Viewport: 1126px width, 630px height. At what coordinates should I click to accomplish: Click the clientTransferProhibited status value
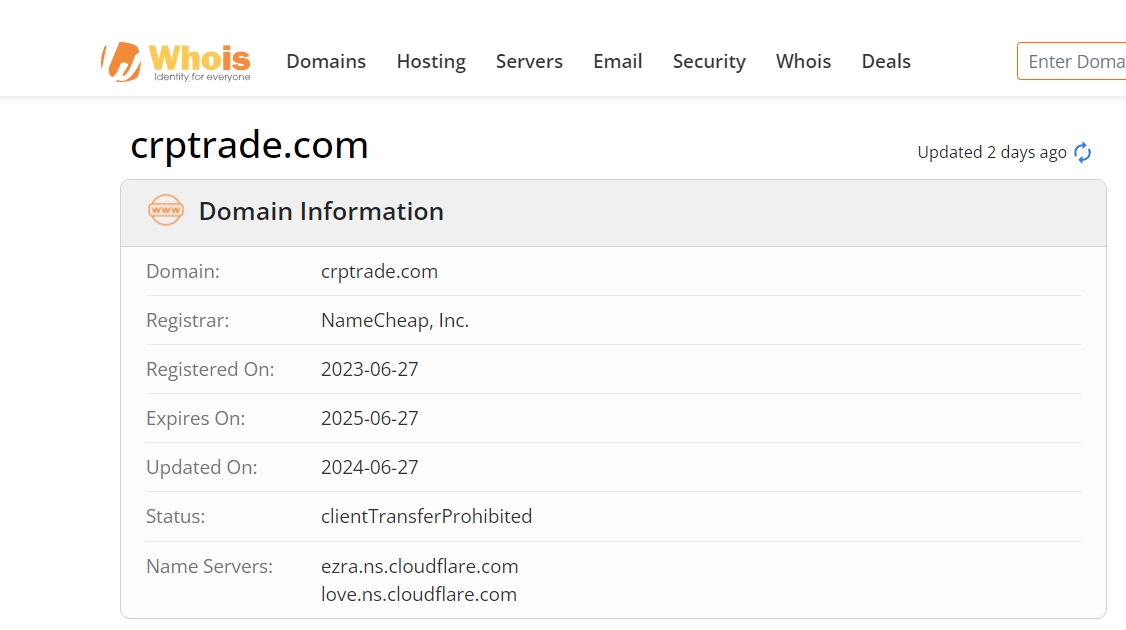click(426, 516)
